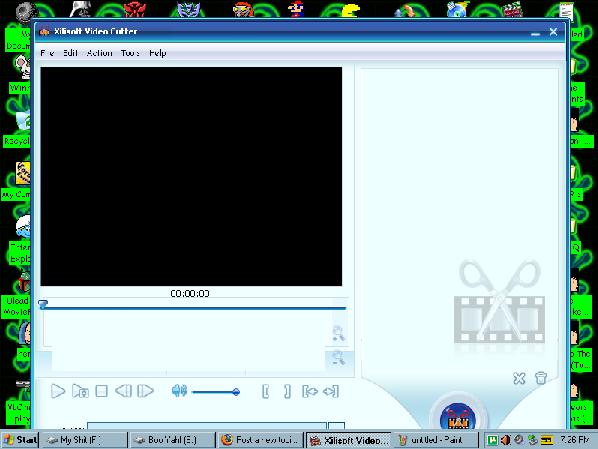The width and height of the screenshot is (598, 449).
Task: Click the Play button in the playback controls
Action: 58,391
